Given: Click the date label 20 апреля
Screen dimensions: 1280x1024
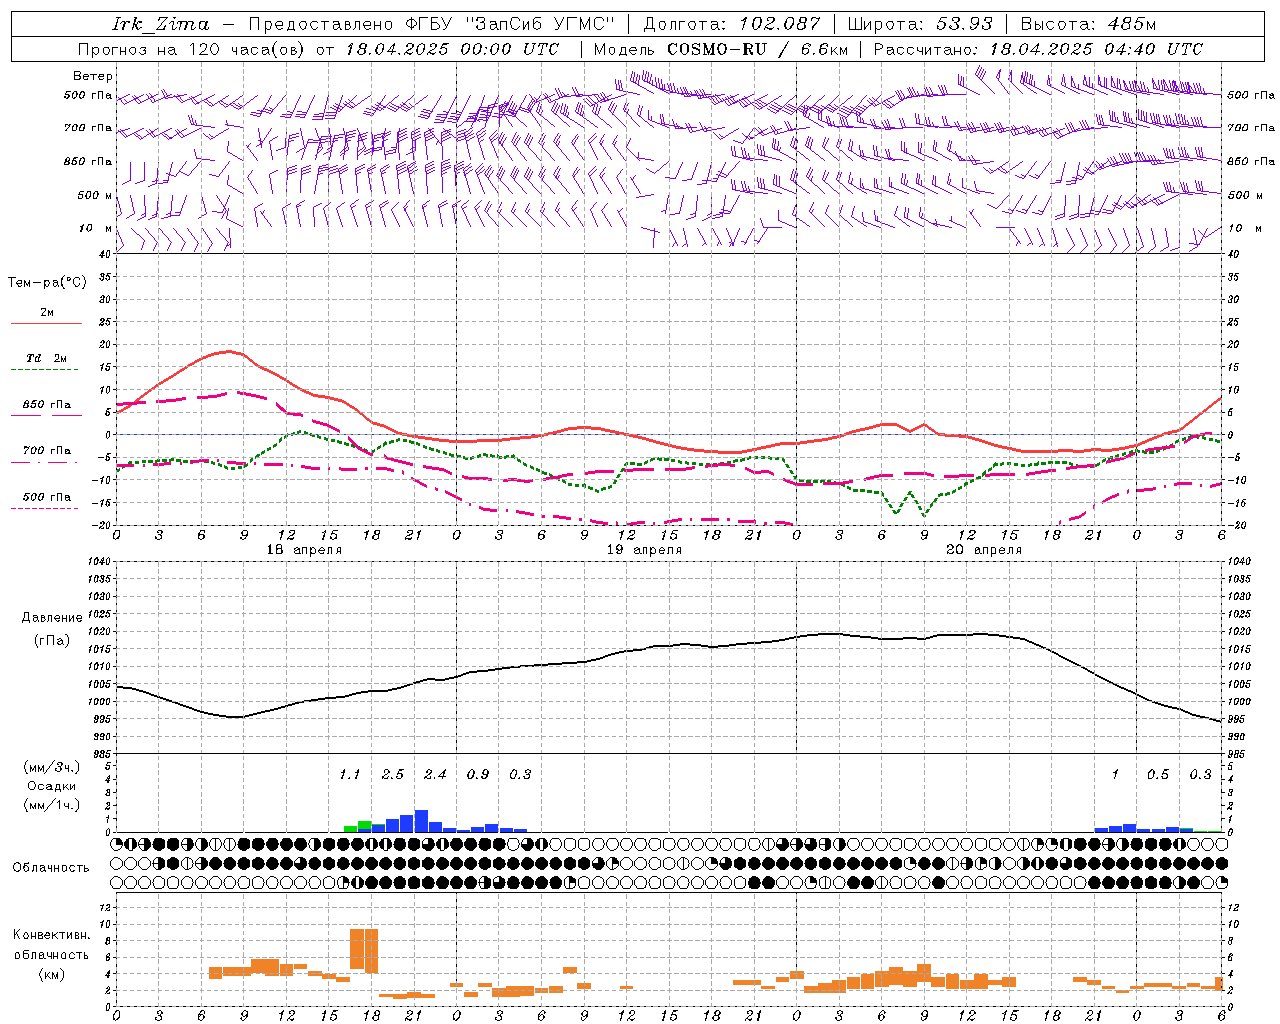Looking at the screenshot, I should tap(984, 550).
